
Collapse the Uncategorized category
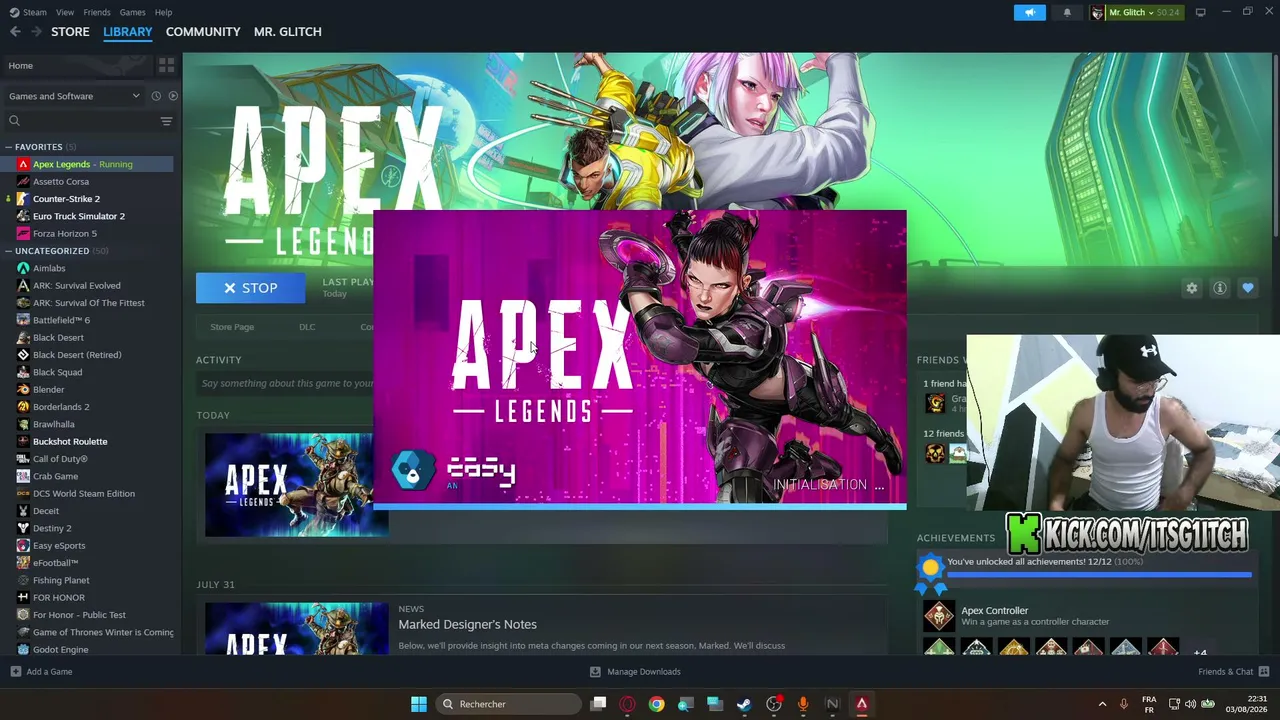pos(8,251)
